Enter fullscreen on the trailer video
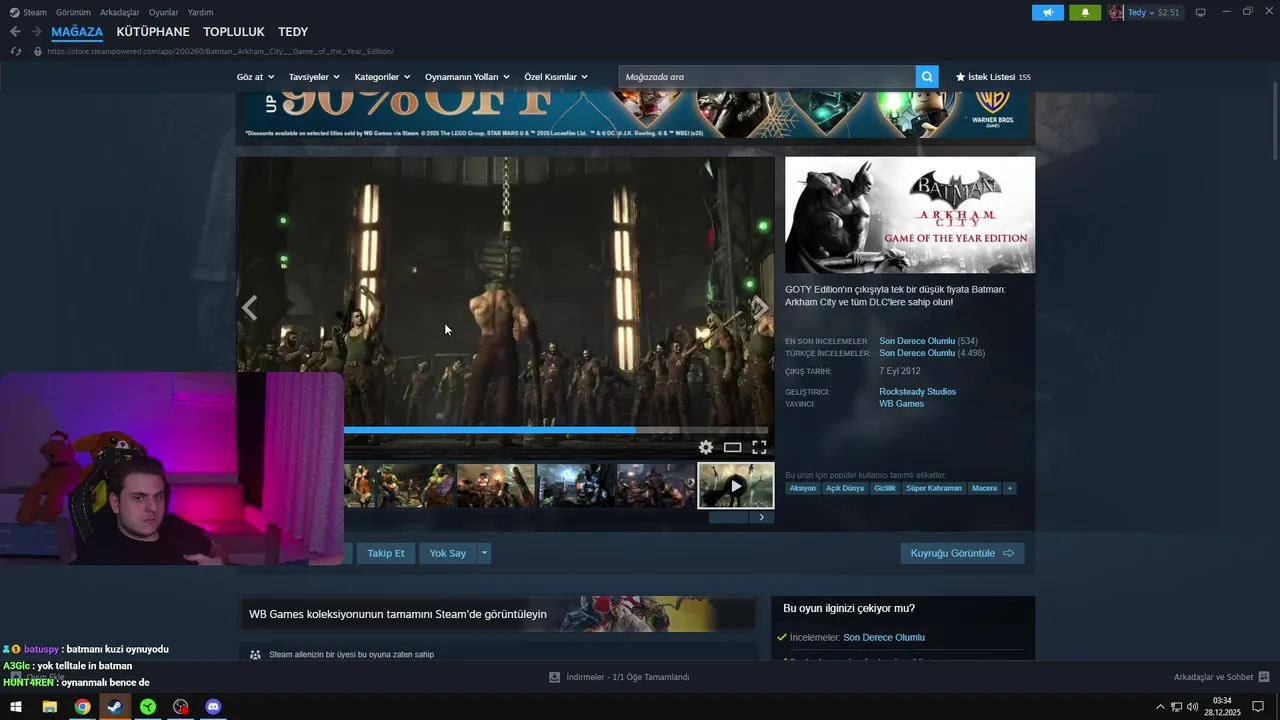 (759, 447)
